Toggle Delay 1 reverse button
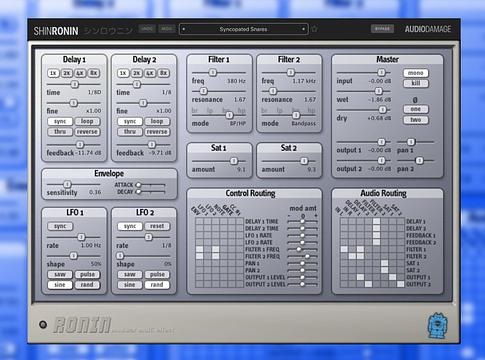485x360 pixels. 87,132
